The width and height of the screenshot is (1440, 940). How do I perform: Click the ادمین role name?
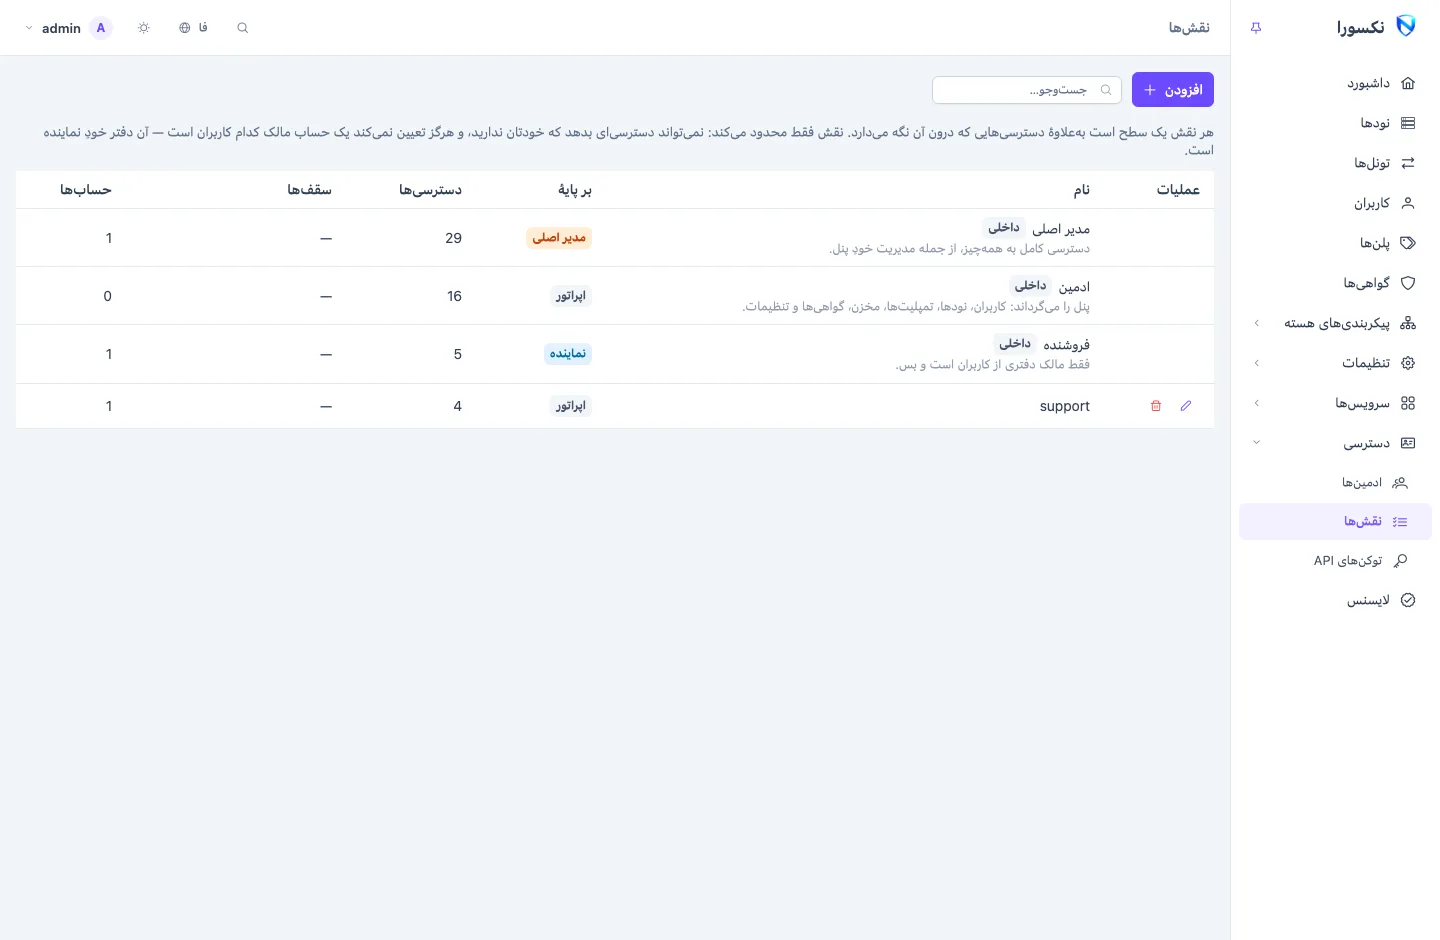1074,287
